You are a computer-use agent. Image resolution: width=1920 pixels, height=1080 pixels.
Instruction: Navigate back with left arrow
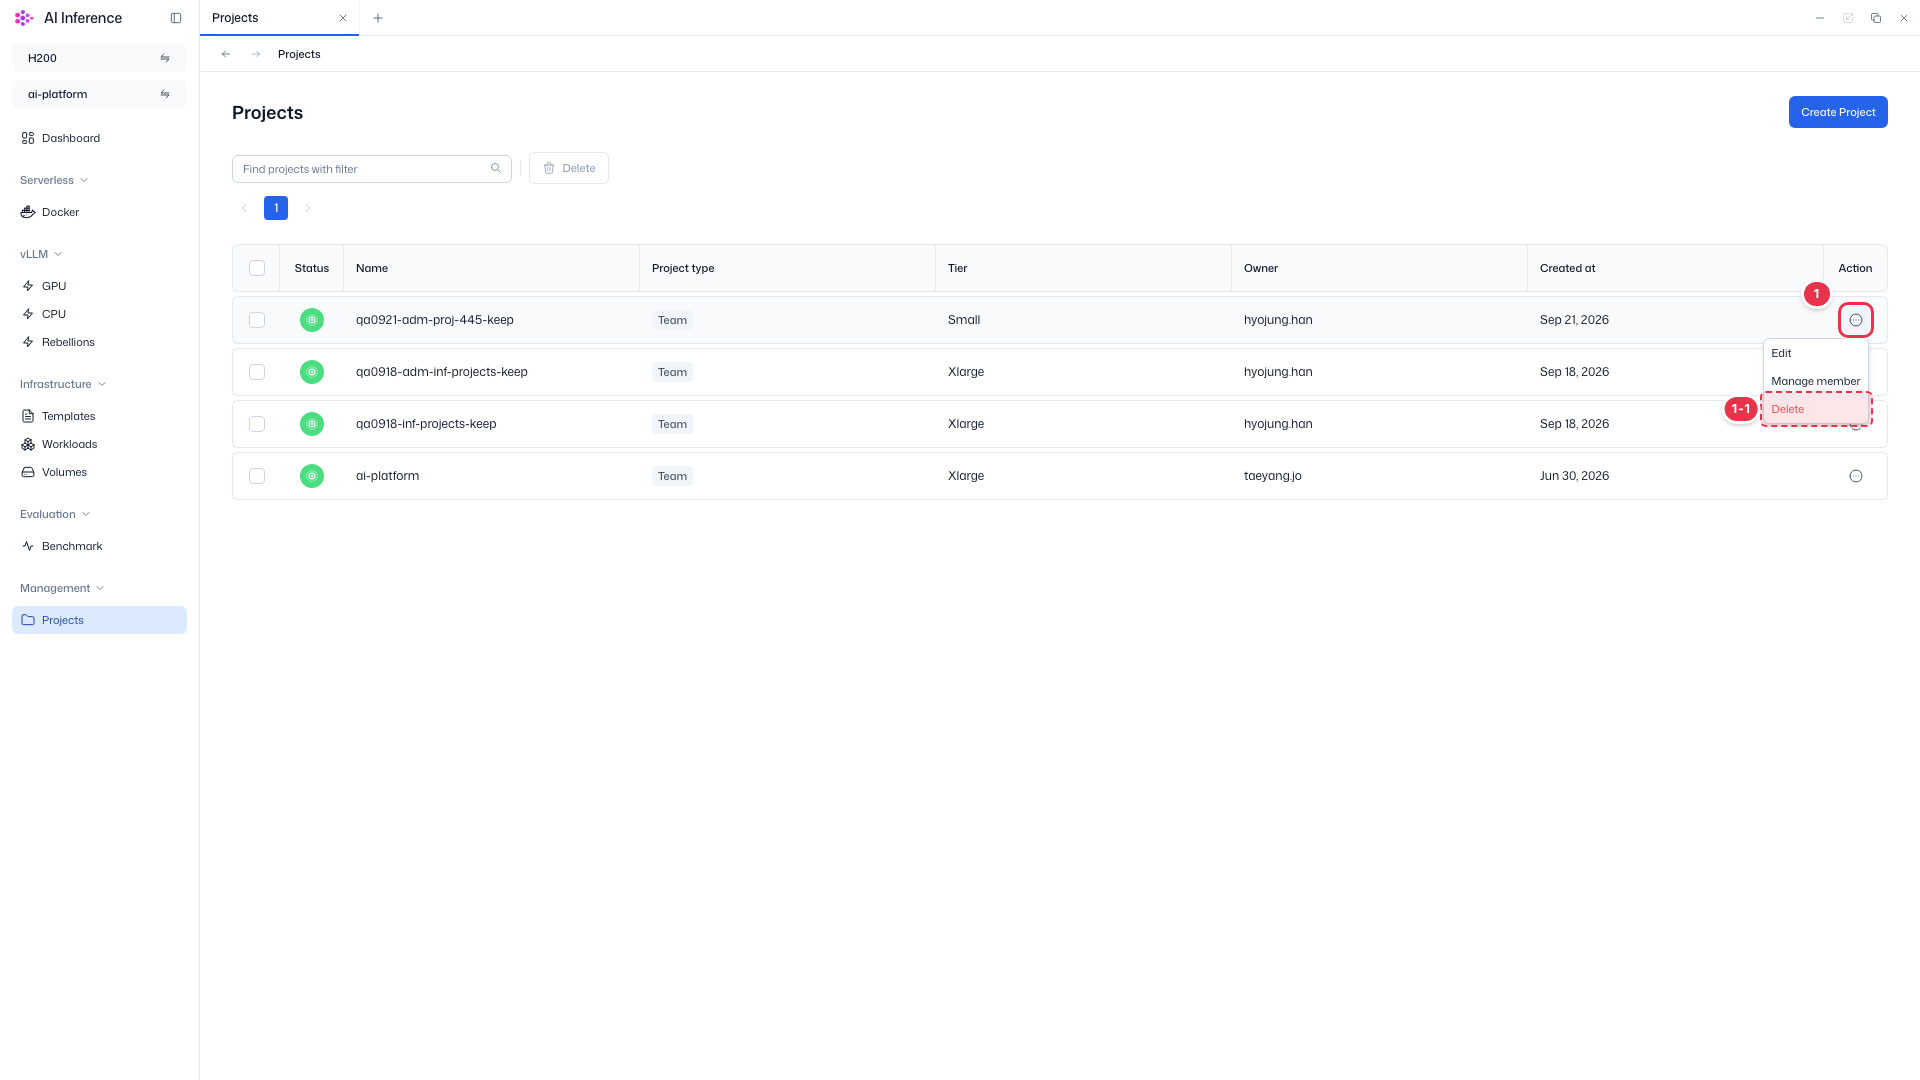pos(226,54)
